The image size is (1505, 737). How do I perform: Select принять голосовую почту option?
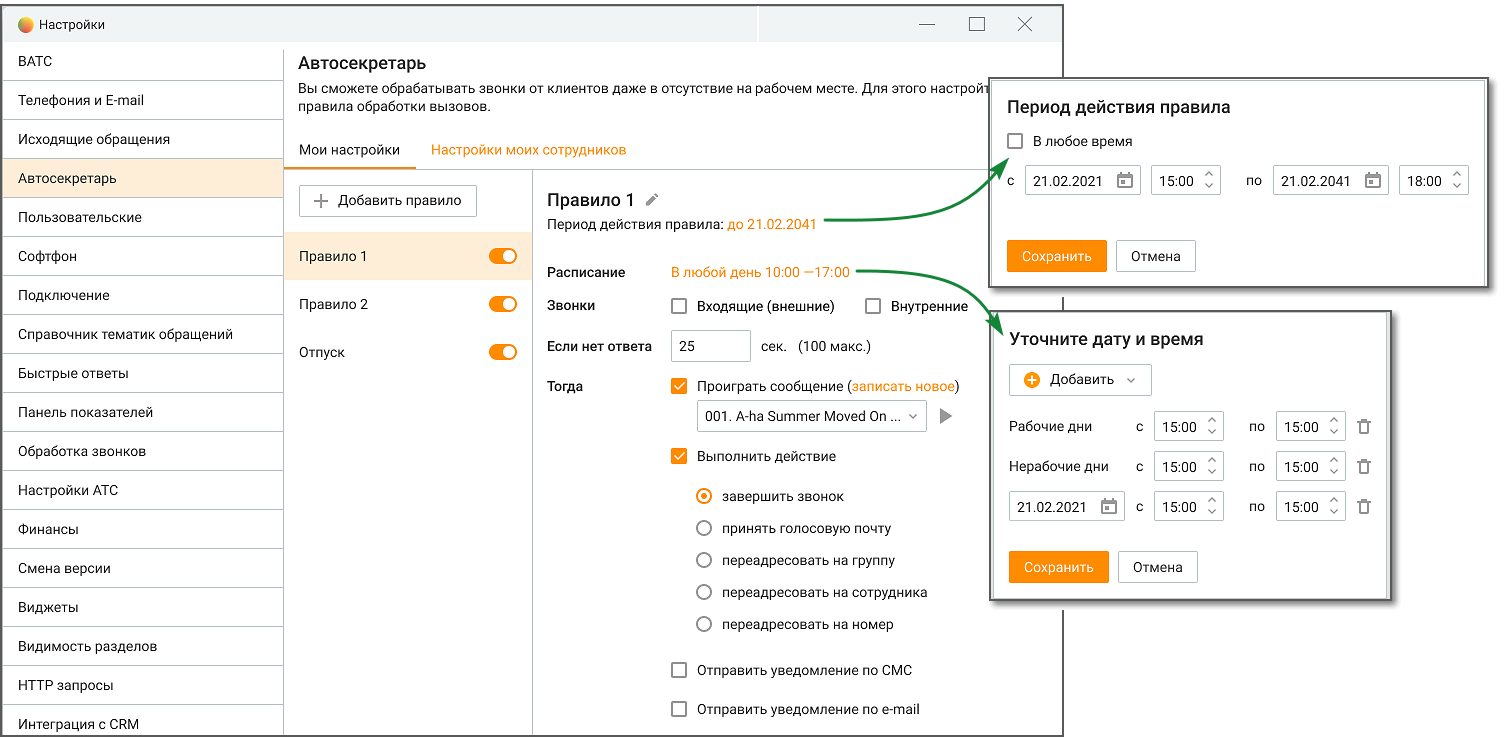pos(704,528)
